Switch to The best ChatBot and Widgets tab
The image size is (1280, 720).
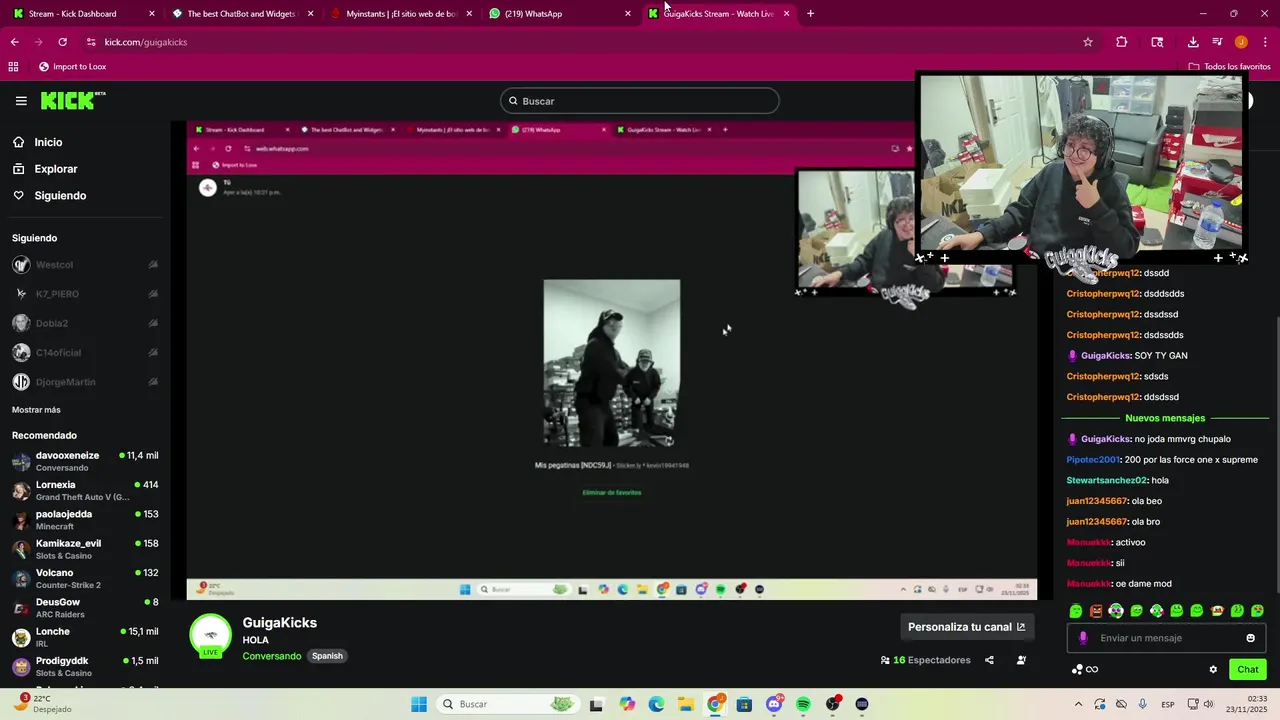click(x=242, y=14)
